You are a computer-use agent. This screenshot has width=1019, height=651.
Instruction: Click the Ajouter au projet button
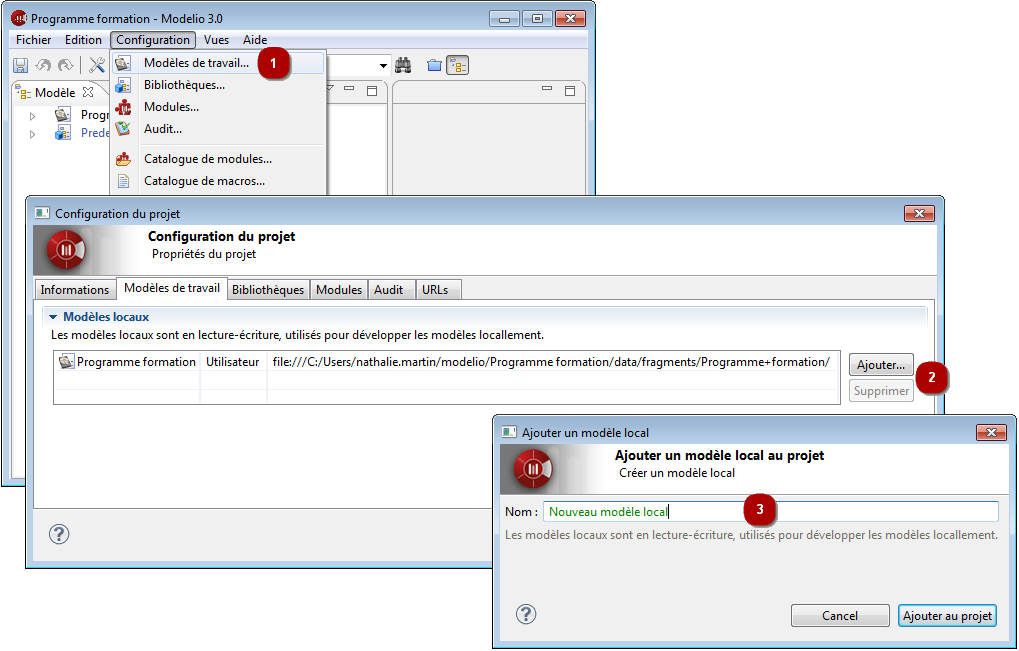tap(947, 616)
